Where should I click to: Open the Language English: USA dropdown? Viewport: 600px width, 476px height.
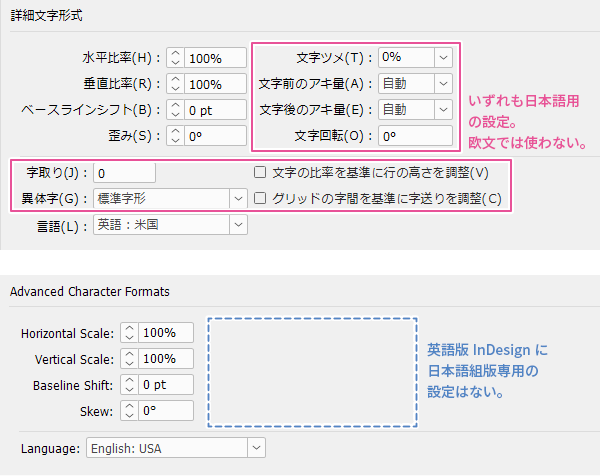click(x=256, y=447)
